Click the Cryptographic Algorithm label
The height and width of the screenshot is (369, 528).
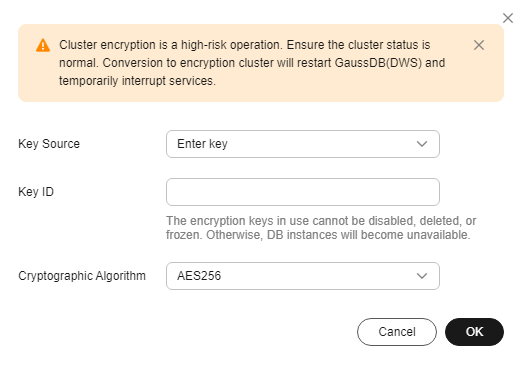point(82,276)
